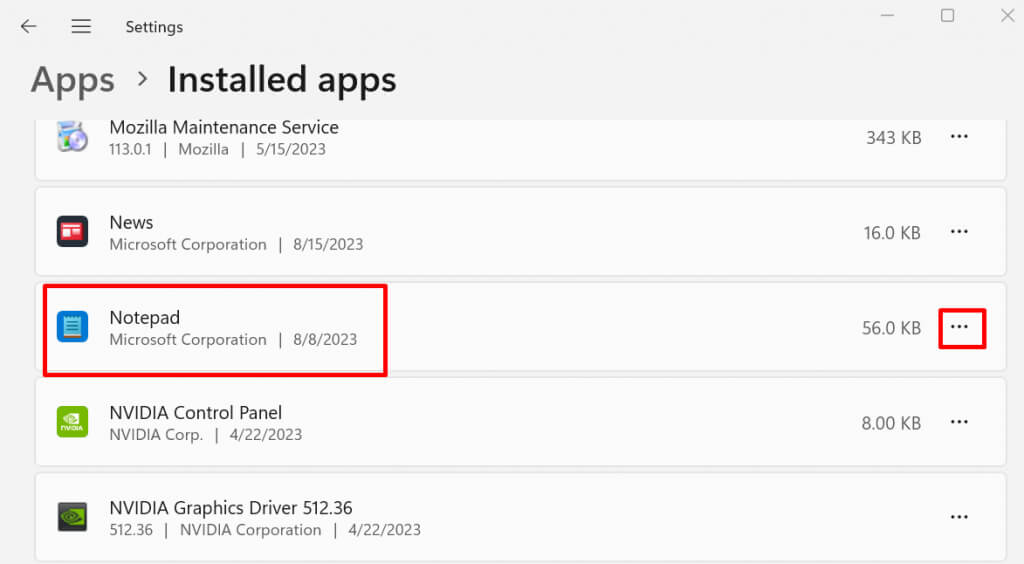The height and width of the screenshot is (564, 1024).
Task: Open more options for Mozilla Maintenance Service
Action: click(x=959, y=137)
